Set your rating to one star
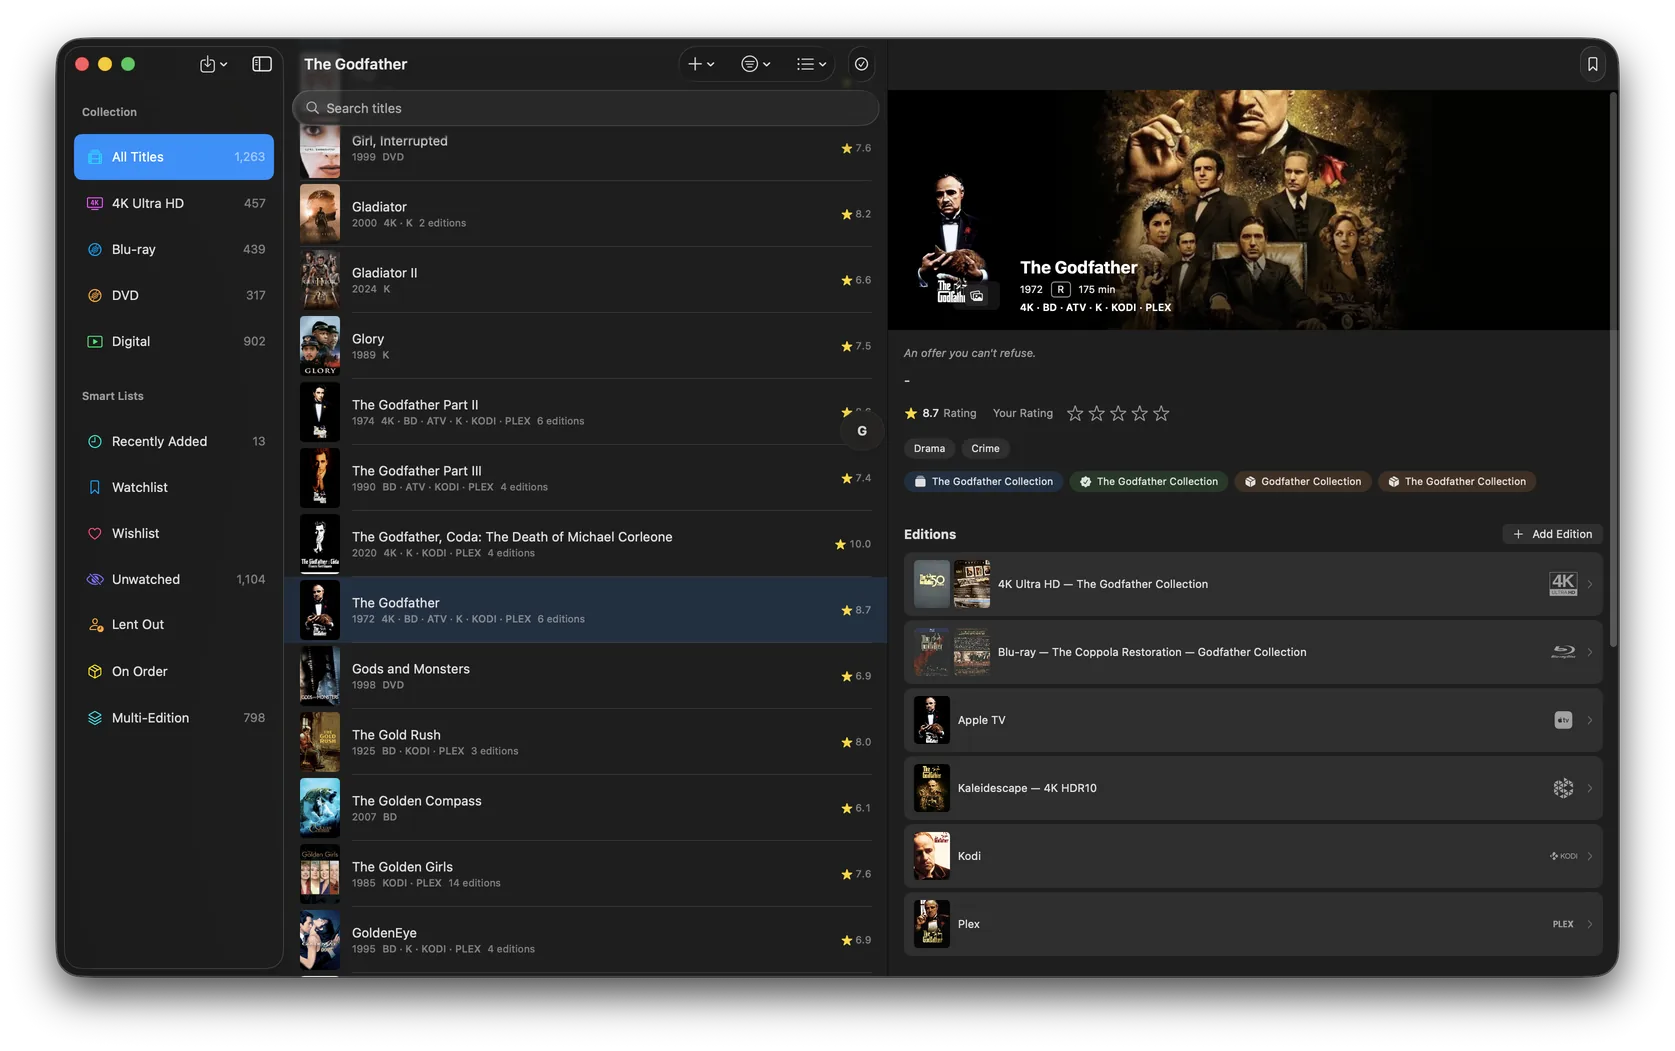 pos(1075,413)
